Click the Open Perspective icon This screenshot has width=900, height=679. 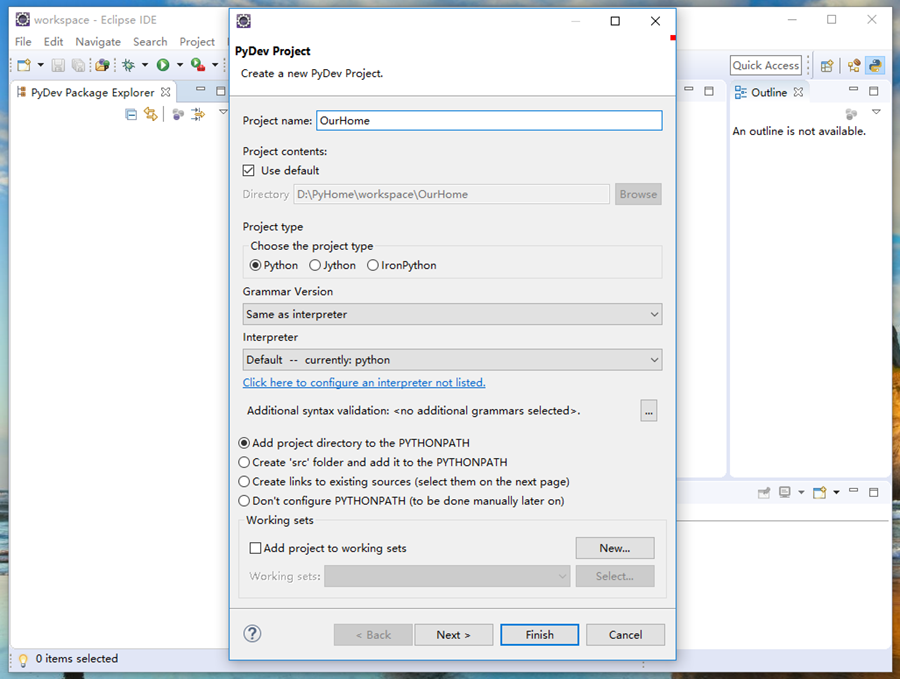827,65
